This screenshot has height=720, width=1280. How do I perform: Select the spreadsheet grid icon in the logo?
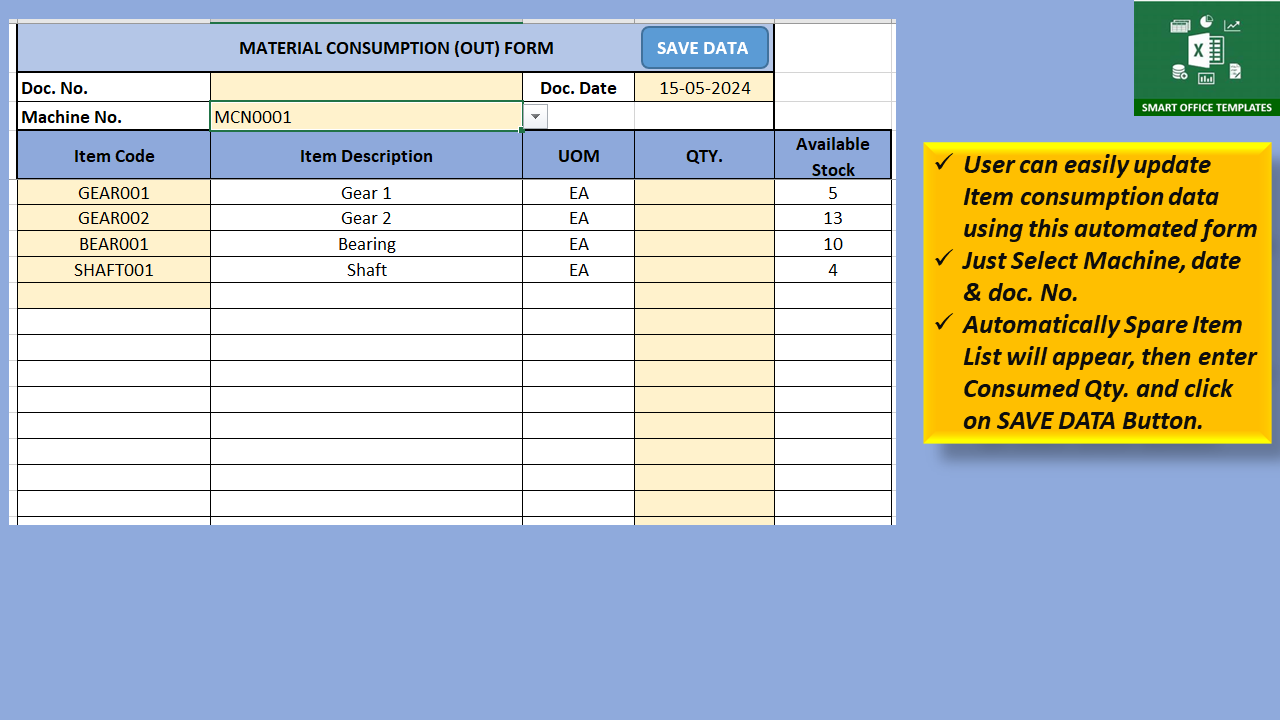coord(1180,26)
